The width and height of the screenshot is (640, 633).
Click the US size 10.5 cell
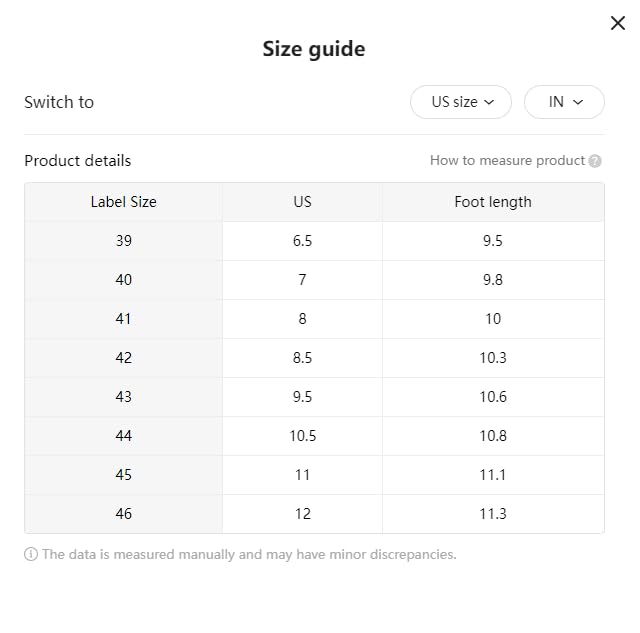click(302, 436)
